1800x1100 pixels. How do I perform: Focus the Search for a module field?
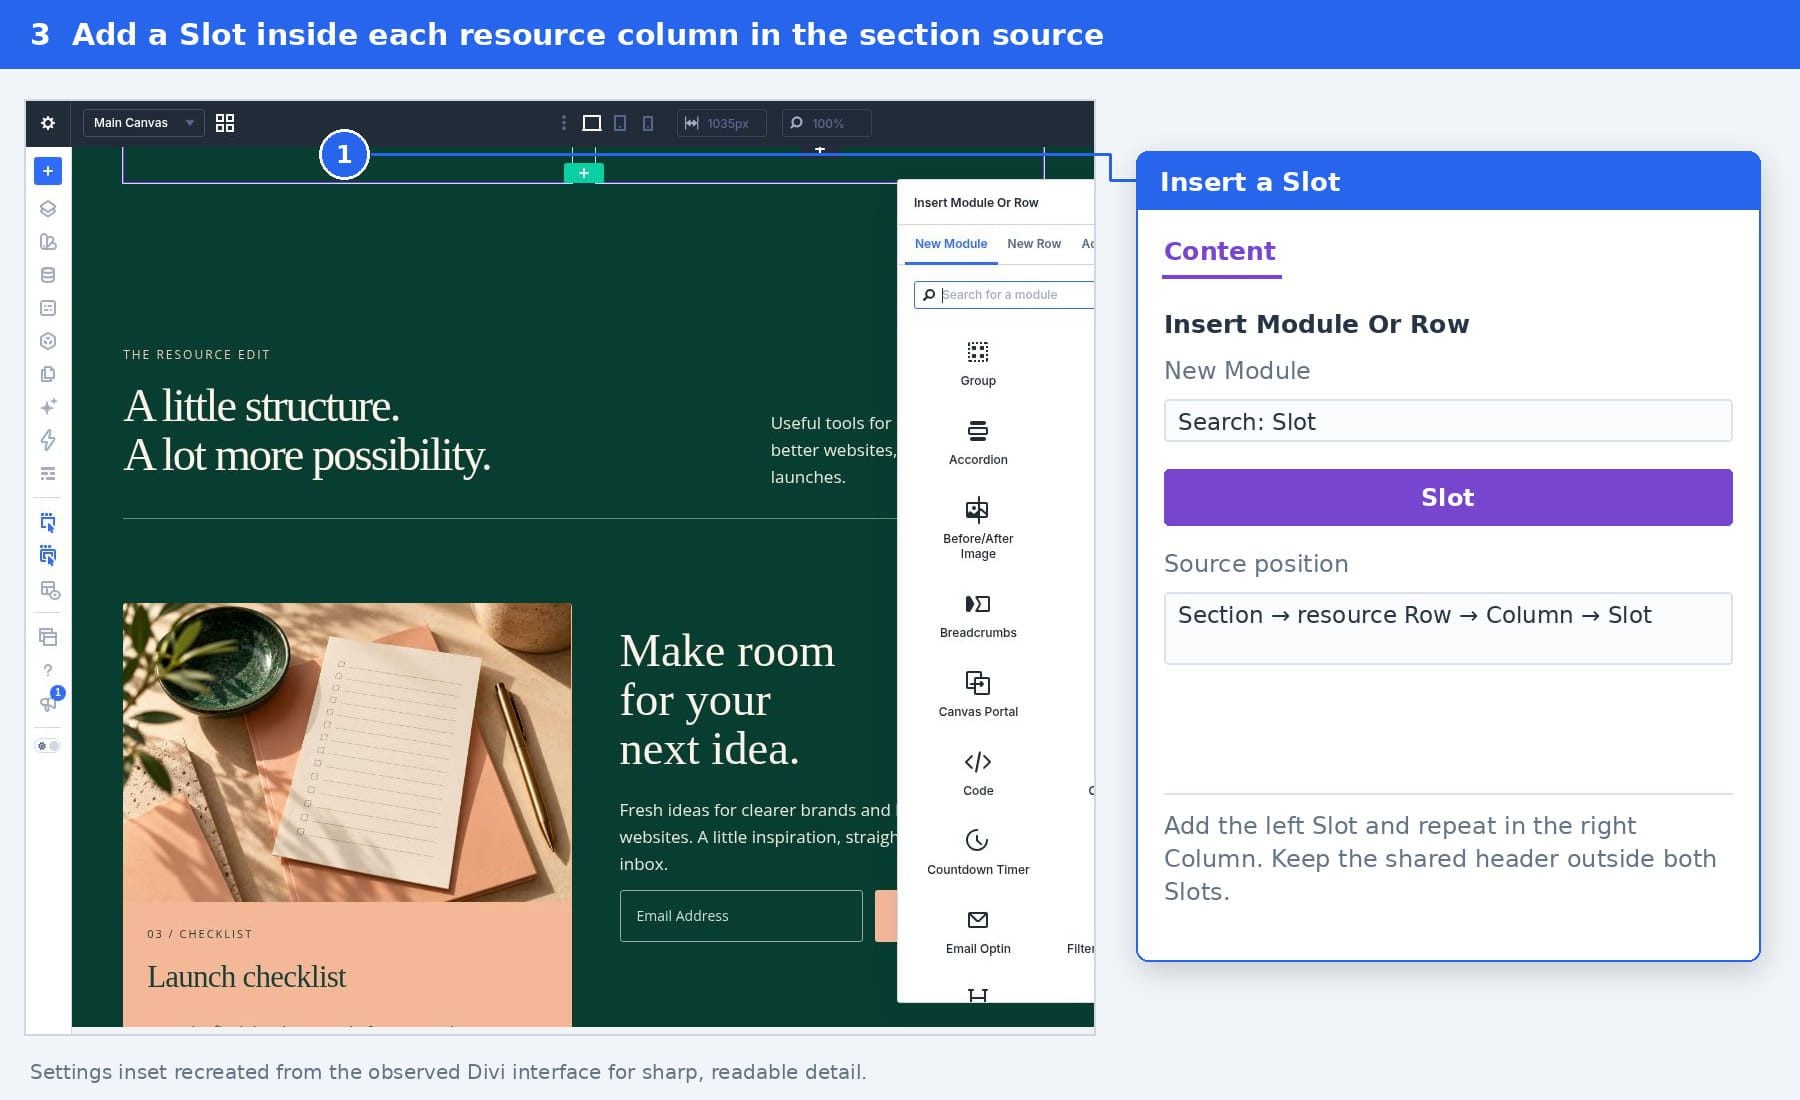tap(1004, 295)
